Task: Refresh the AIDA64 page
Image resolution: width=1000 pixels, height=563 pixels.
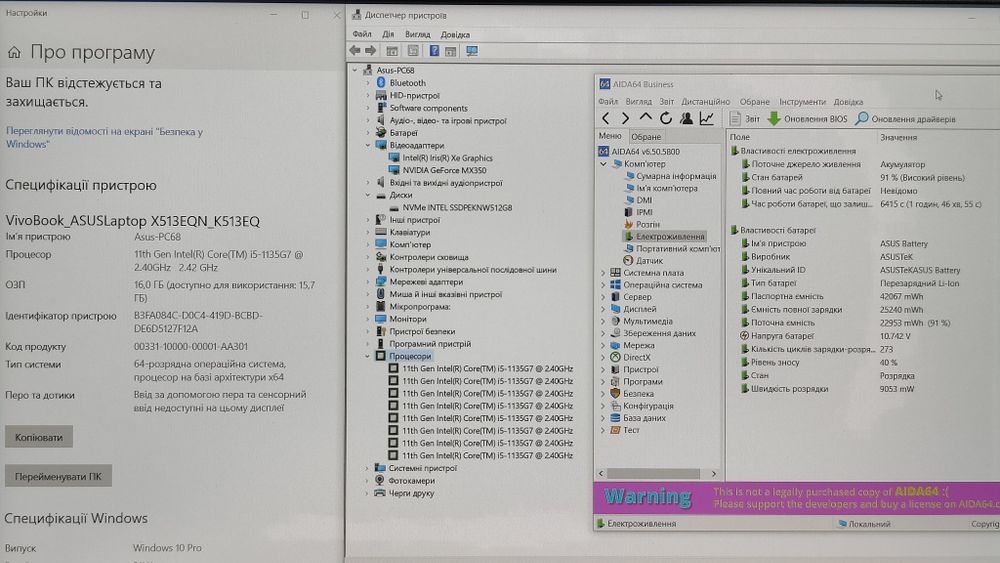Action: click(666, 118)
